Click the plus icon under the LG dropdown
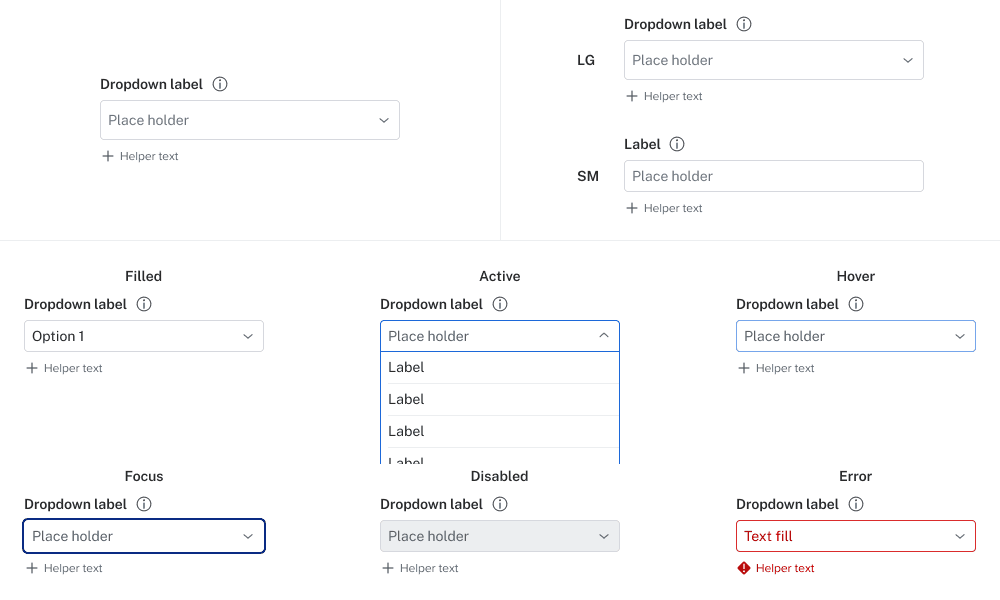 coord(632,96)
